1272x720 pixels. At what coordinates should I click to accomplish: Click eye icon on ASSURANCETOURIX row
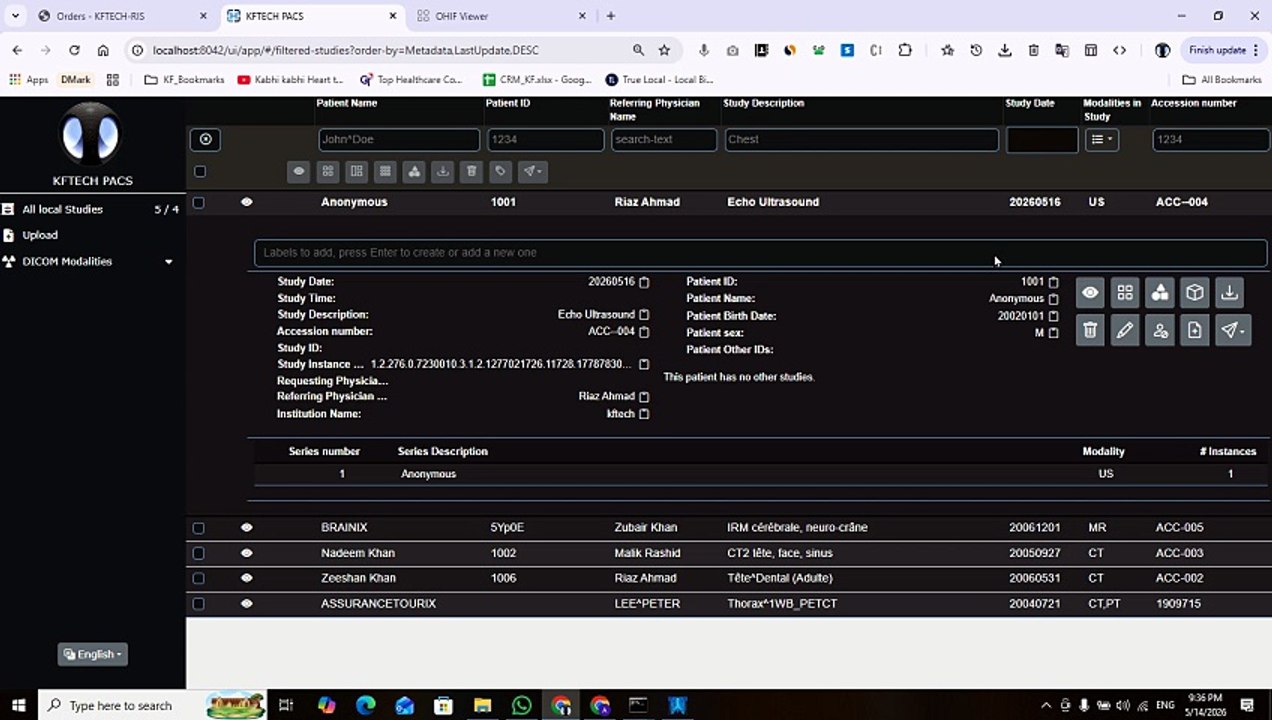[247, 603]
